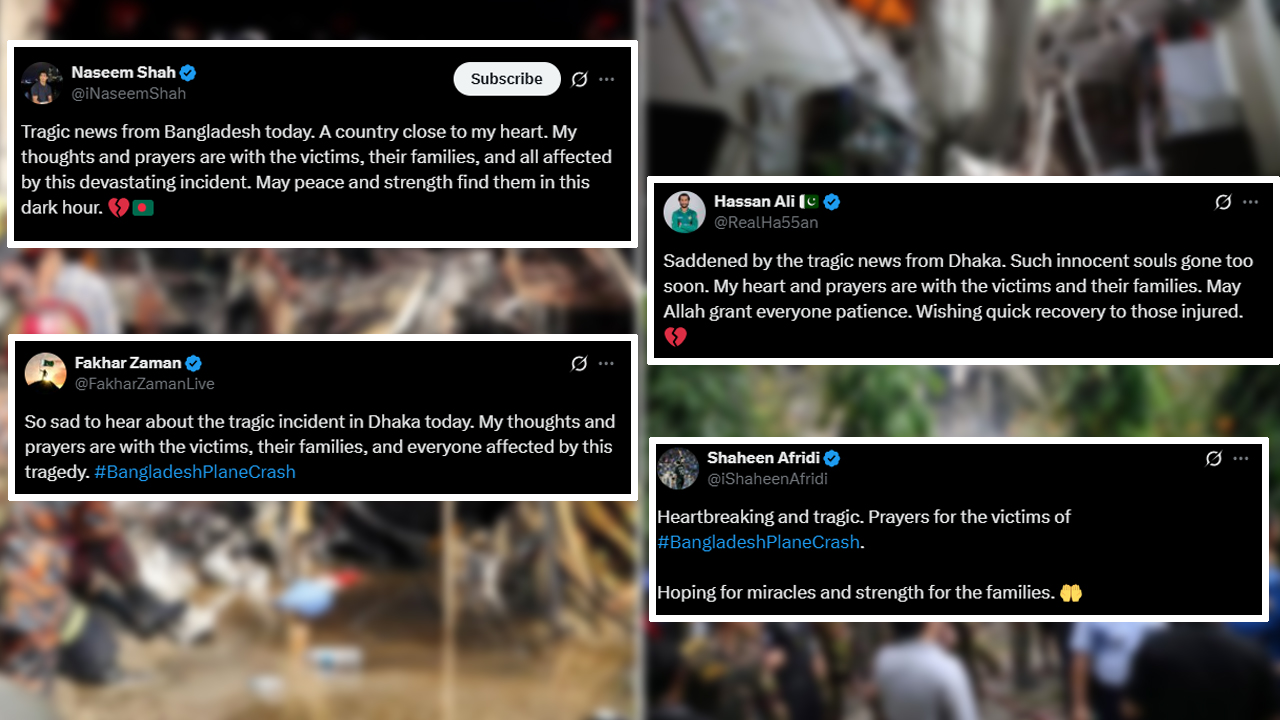This screenshot has height=720, width=1280.
Task: Open more options on Naseem Shah's tweet
Action: (607, 79)
